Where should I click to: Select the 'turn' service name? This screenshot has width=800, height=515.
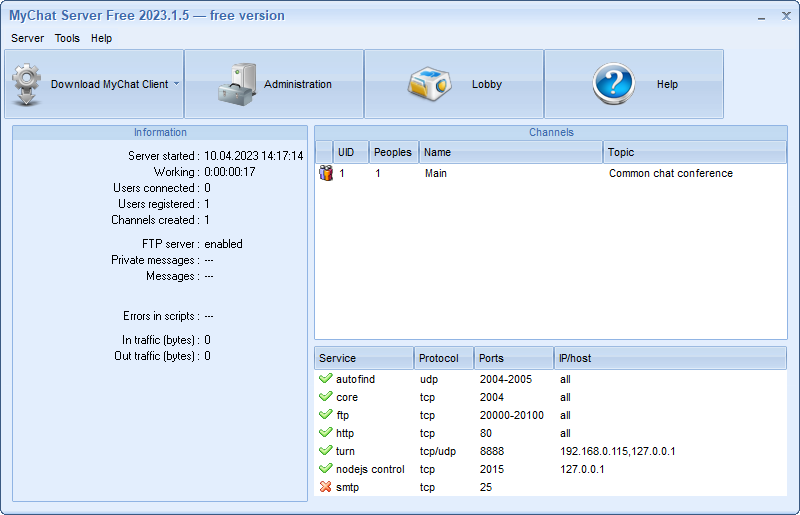coord(345,451)
